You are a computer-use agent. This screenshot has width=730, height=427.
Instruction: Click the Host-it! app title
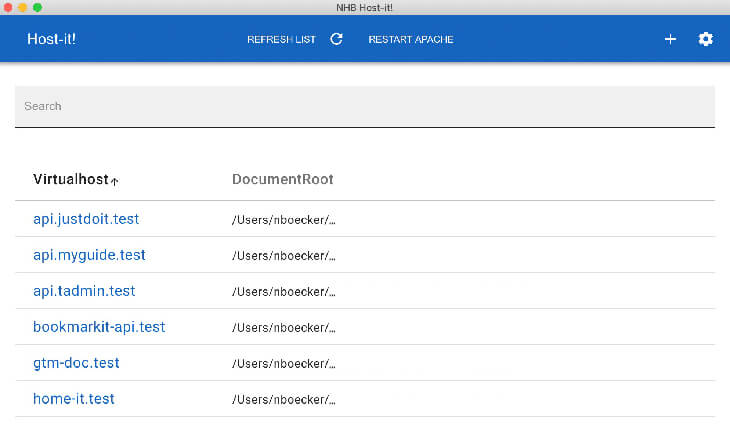tap(51, 39)
